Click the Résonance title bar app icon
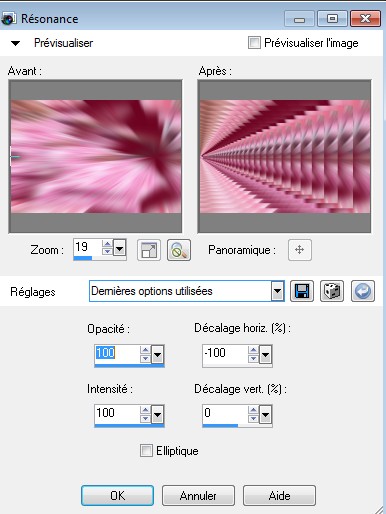Screen dimensions: 386x514 pyautogui.click(x=8, y=19)
